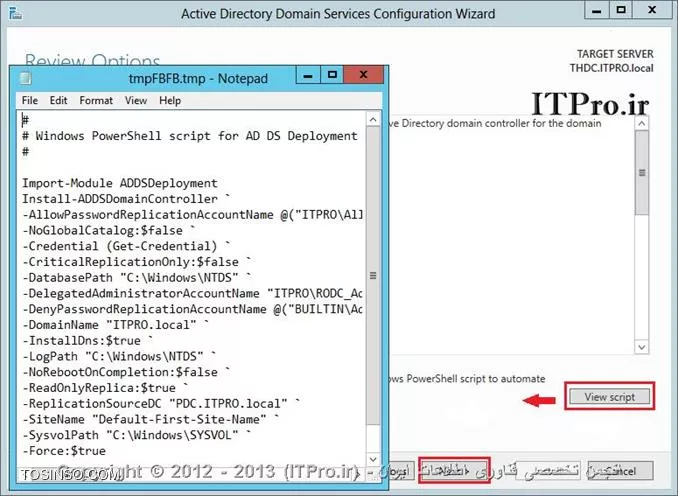Viewport: 678px width, 496px height.
Task: Click the line 'Install-ADDSDomainController'
Action: pos(126,199)
